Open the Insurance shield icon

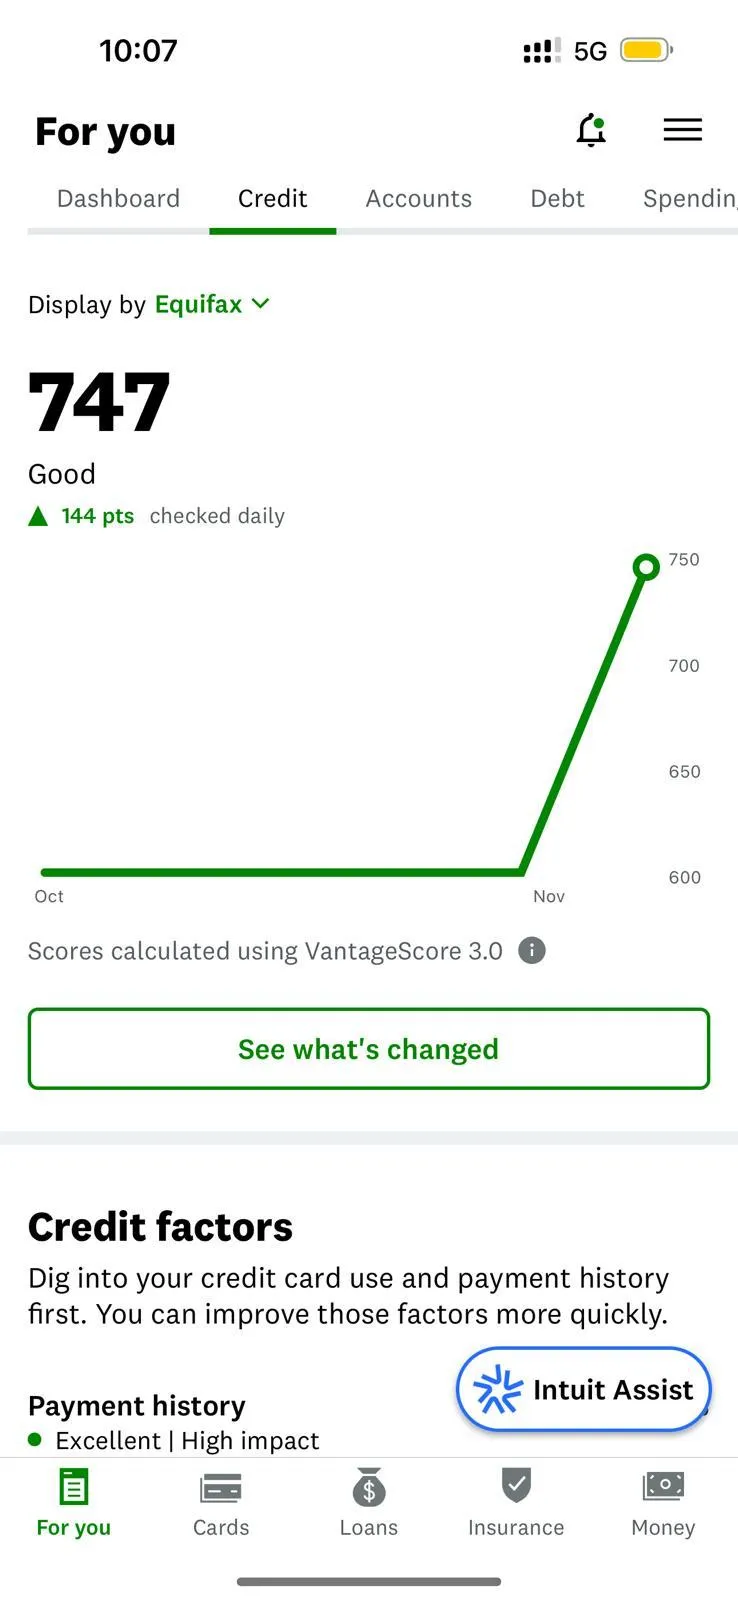[x=516, y=1486]
